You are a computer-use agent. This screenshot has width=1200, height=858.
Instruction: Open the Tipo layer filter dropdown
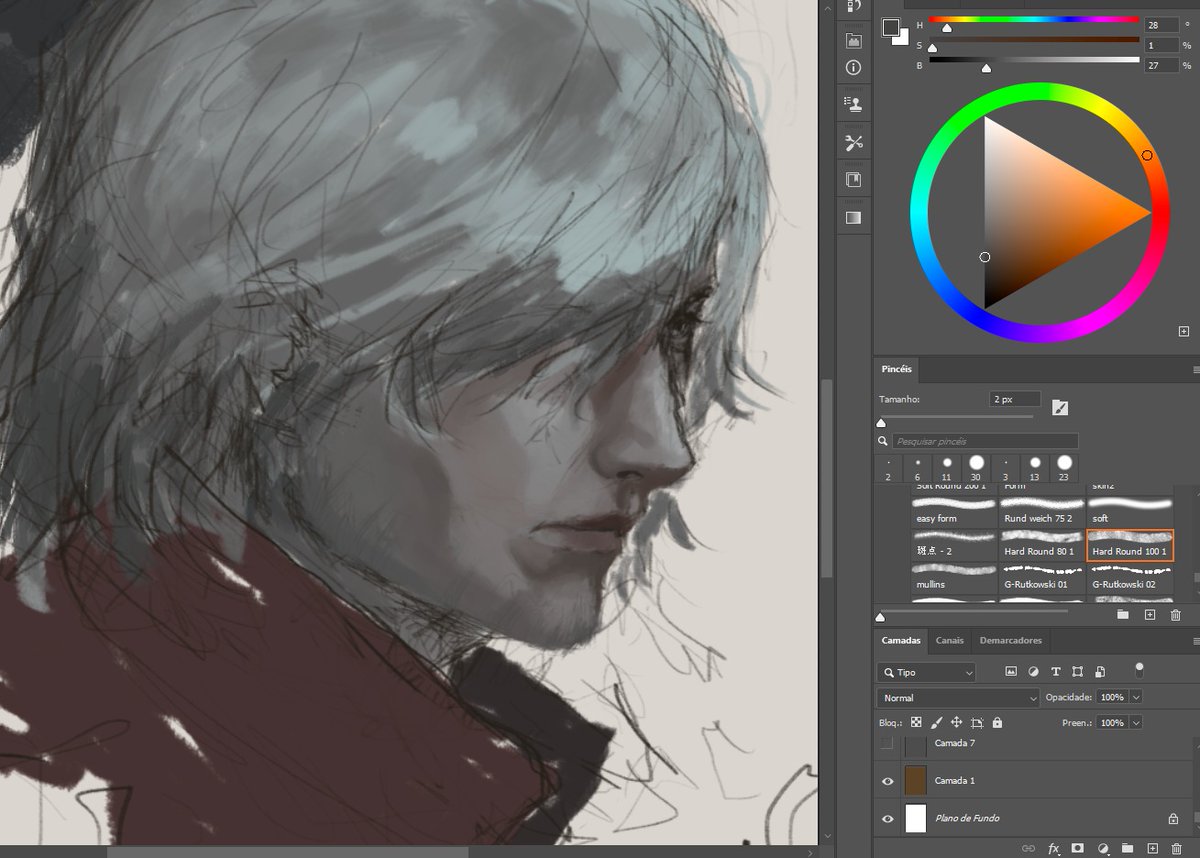pyautogui.click(x=926, y=672)
